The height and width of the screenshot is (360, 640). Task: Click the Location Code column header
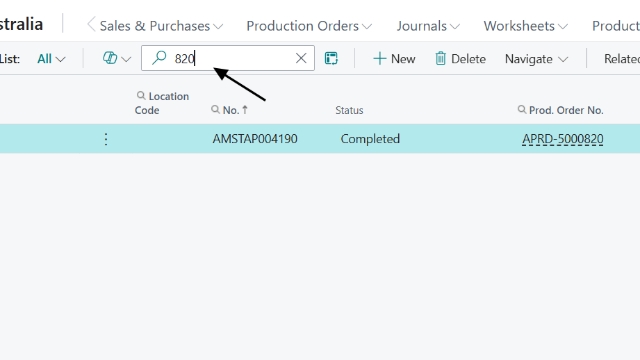pyautogui.click(x=162, y=103)
